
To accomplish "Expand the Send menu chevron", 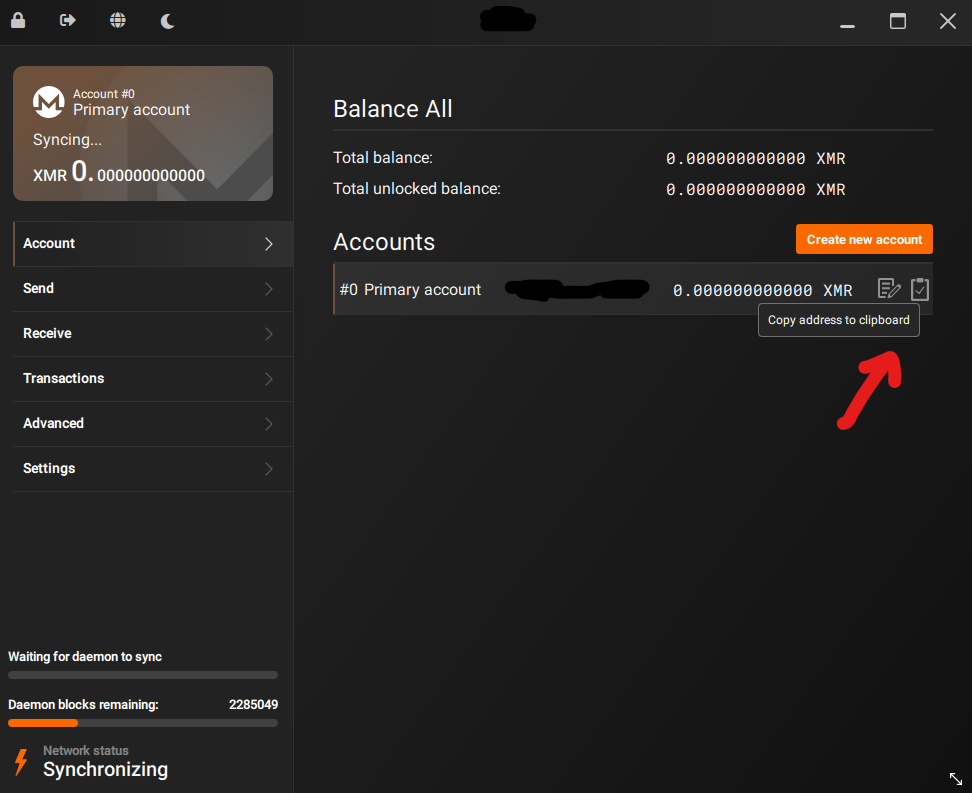I will pyautogui.click(x=268, y=289).
